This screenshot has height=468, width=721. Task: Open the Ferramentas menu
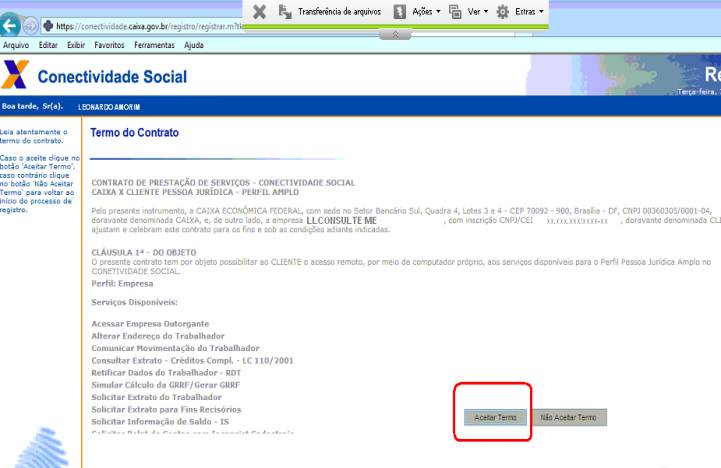(x=154, y=45)
